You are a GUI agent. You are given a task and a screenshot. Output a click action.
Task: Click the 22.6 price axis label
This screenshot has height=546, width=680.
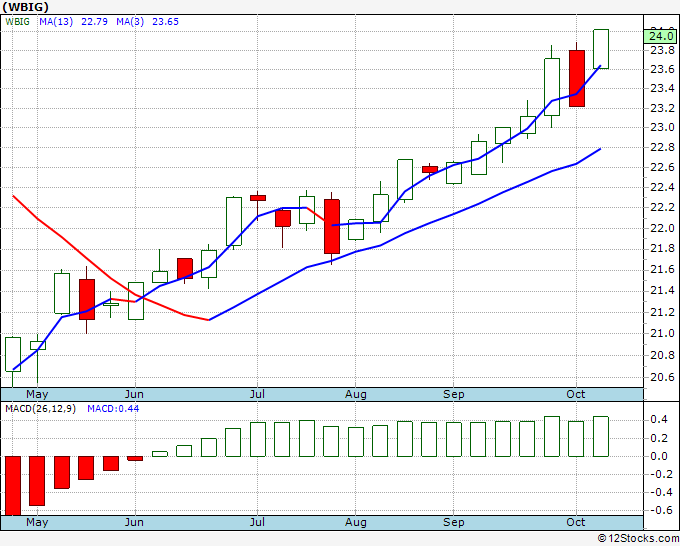click(662, 167)
